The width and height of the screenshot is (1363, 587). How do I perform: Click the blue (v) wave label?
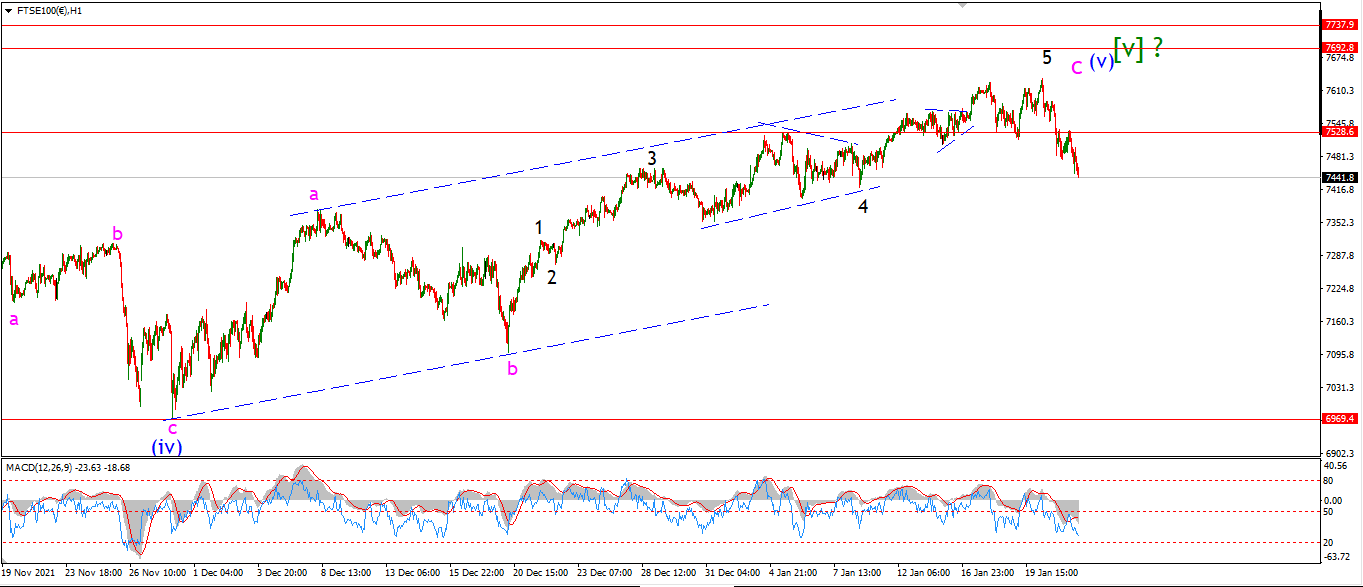click(x=1101, y=61)
